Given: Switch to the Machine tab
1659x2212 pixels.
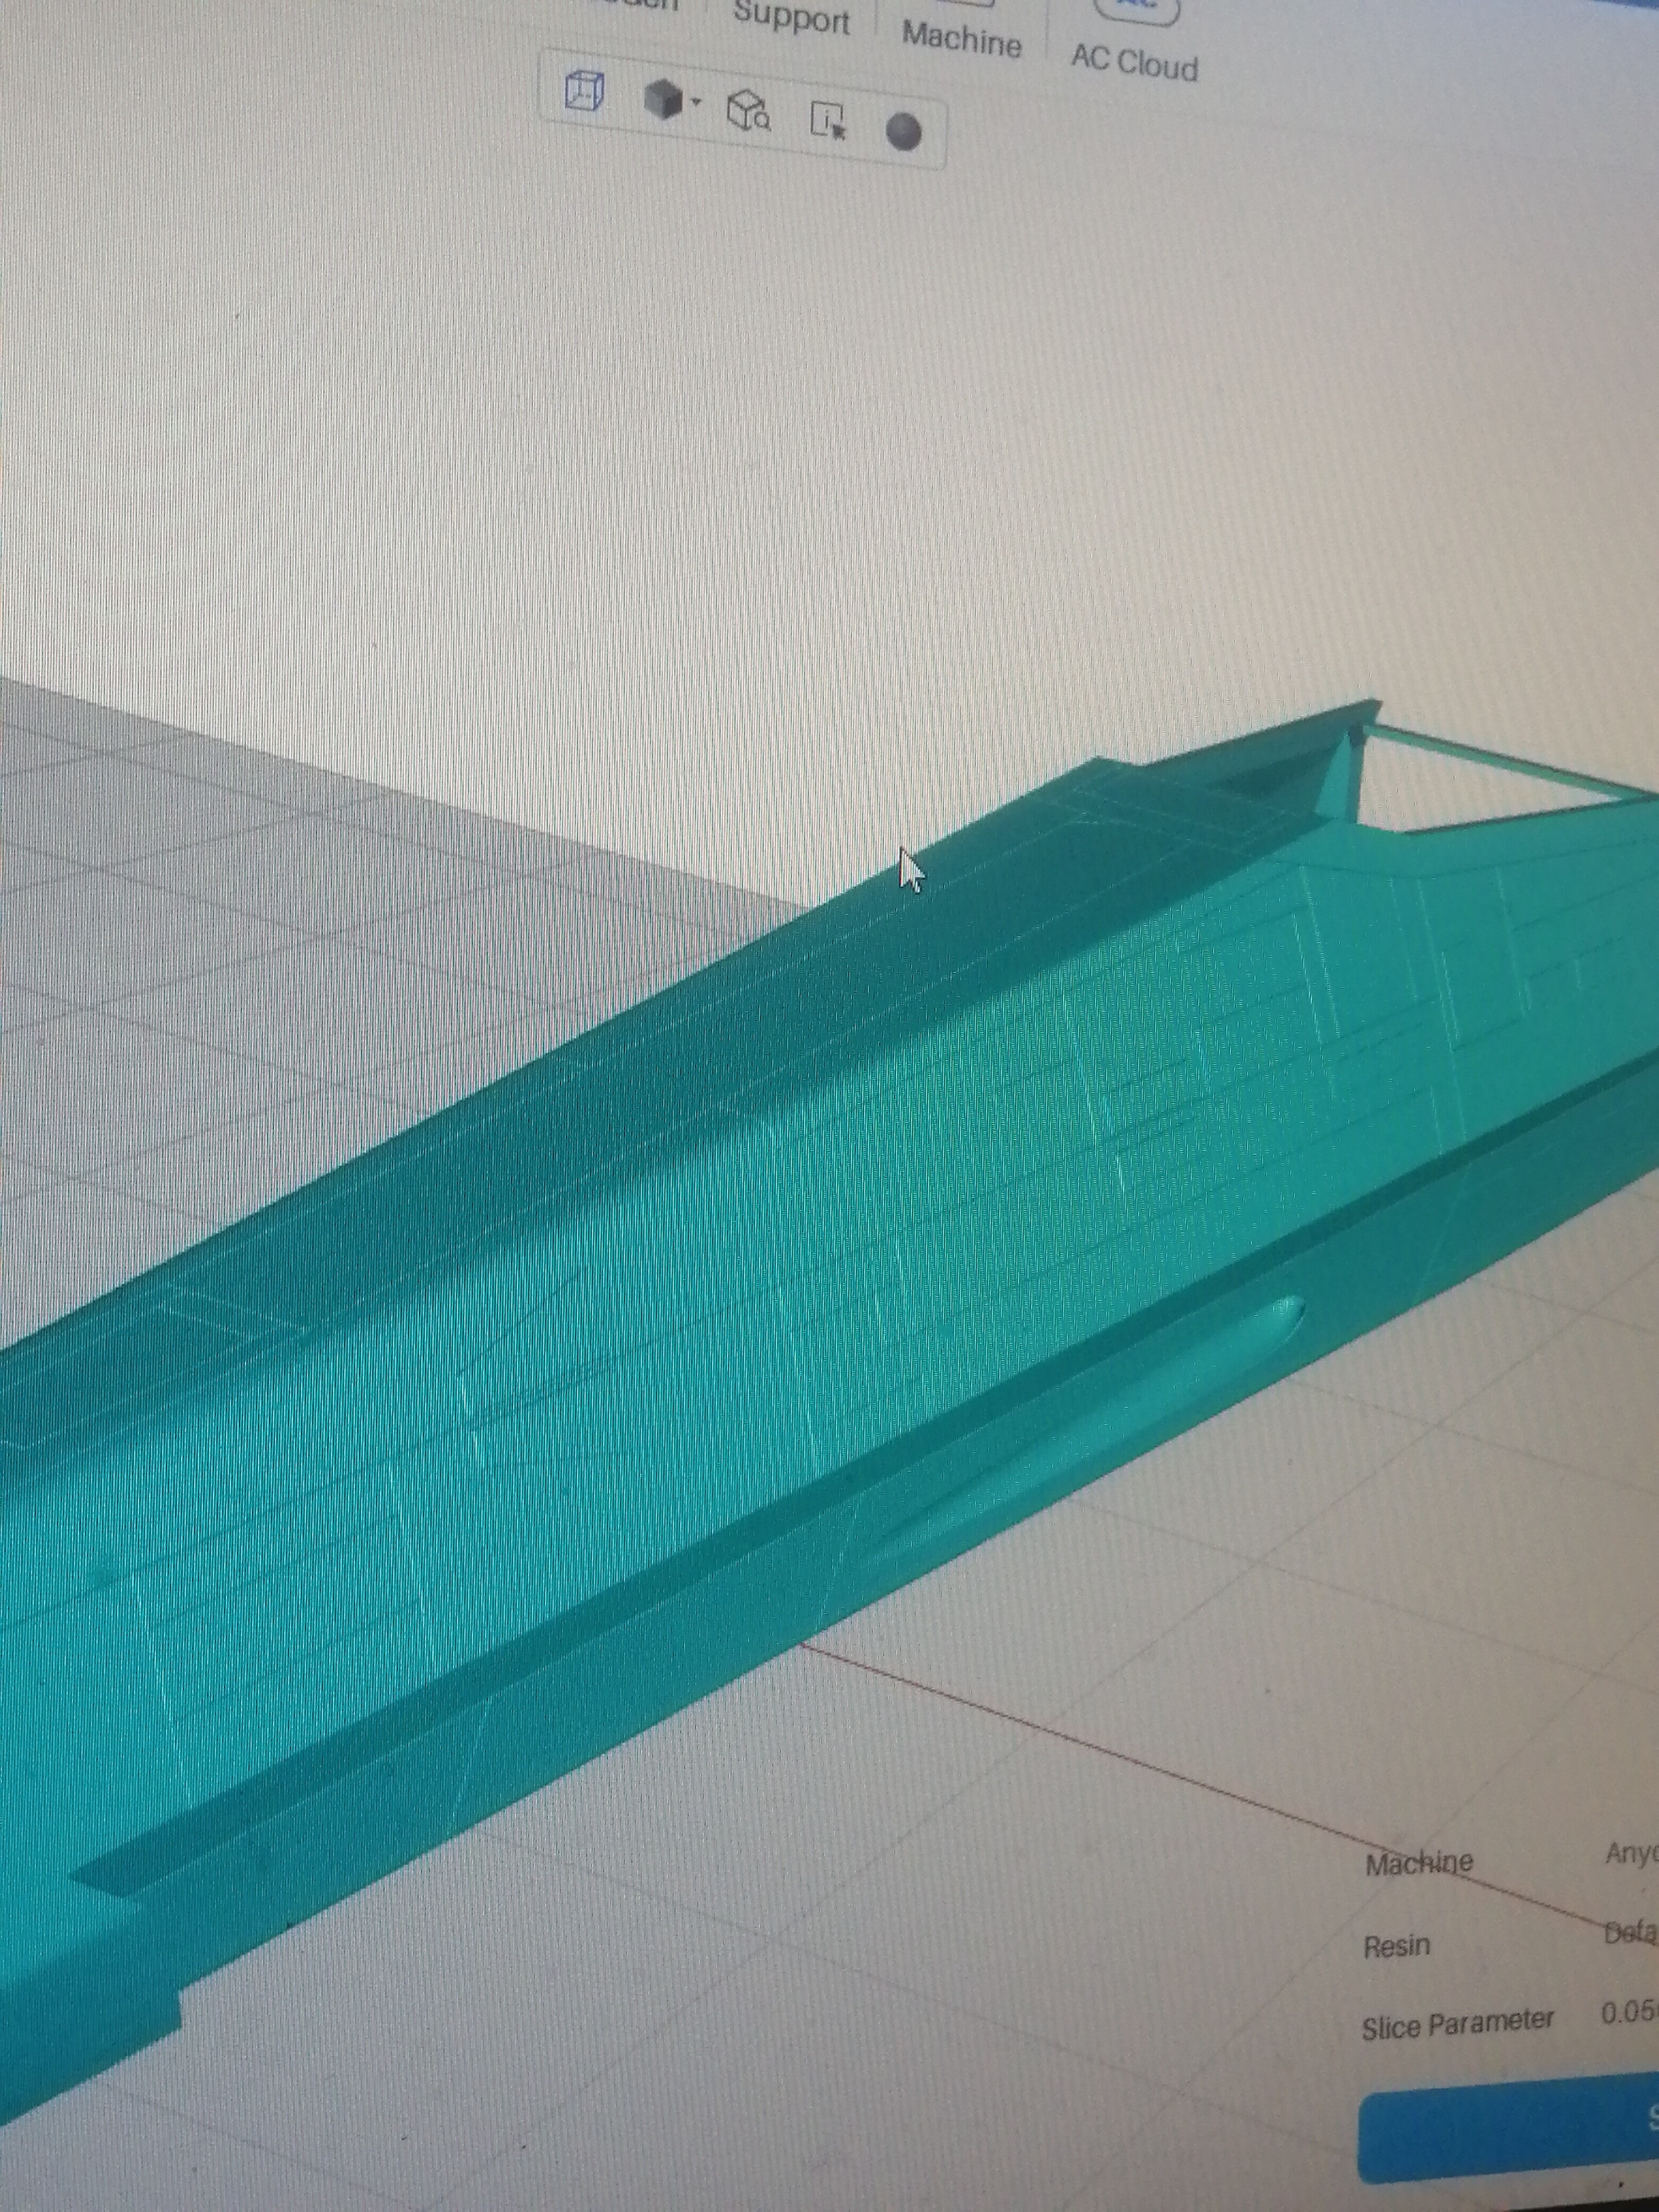Looking at the screenshot, I should pyautogui.click(x=961, y=40).
